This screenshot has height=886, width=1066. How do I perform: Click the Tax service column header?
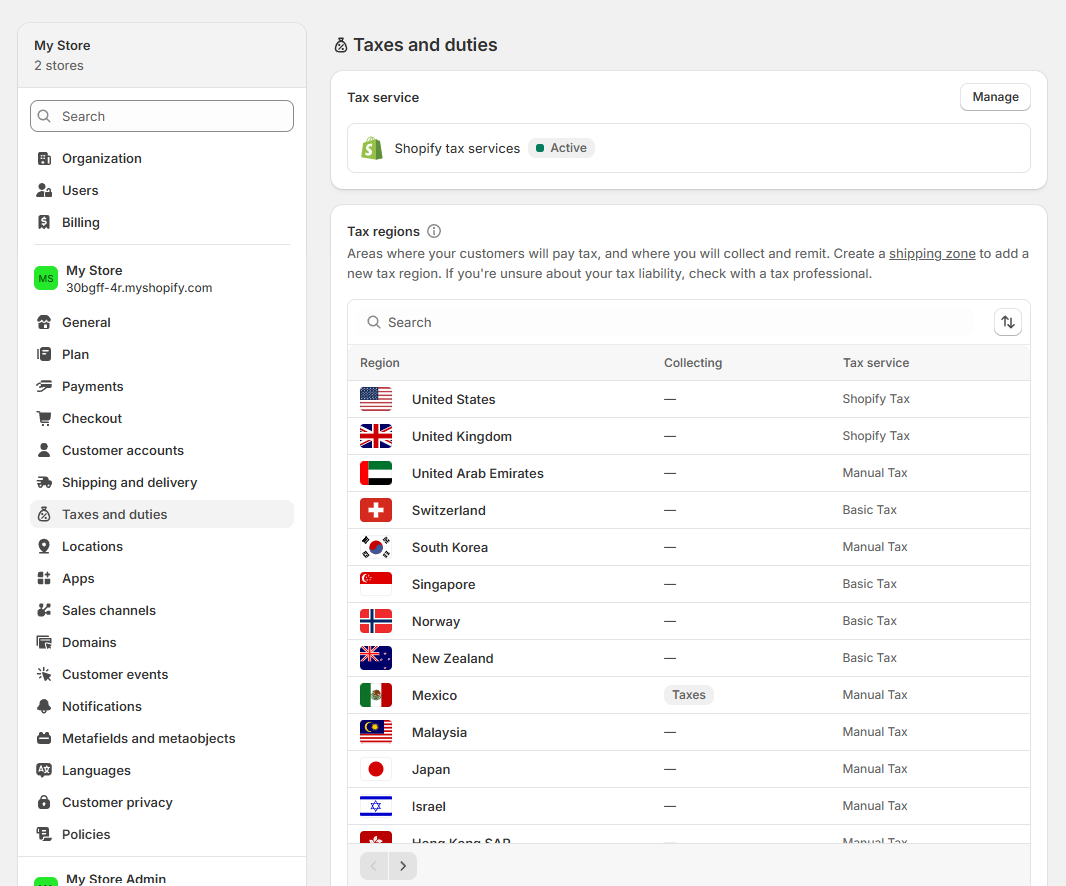pos(876,363)
